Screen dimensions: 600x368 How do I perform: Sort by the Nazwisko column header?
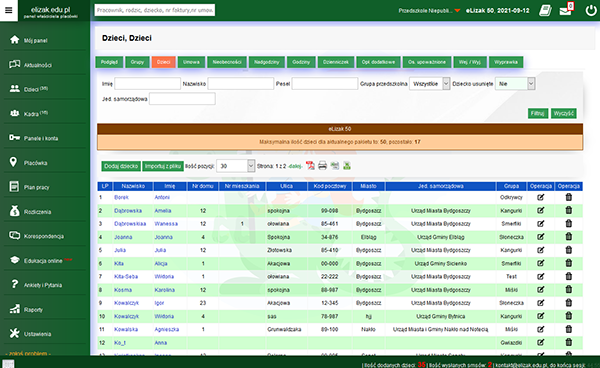(x=133, y=186)
